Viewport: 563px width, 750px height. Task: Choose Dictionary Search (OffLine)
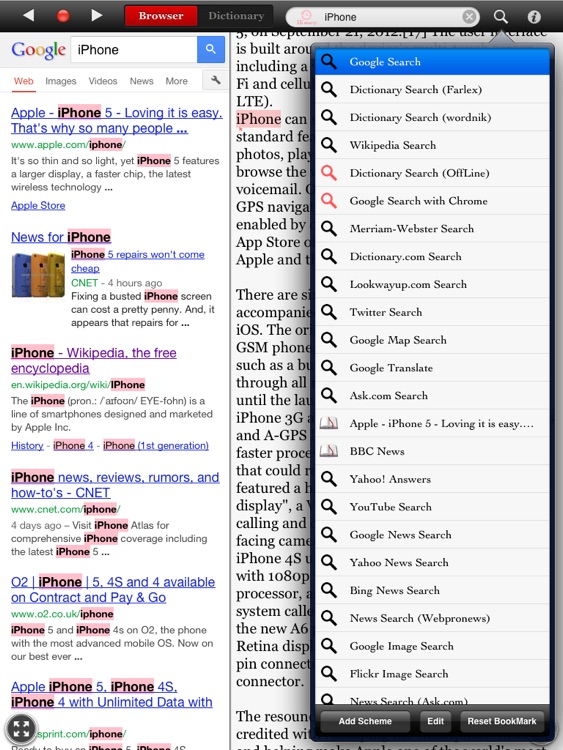click(432, 173)
